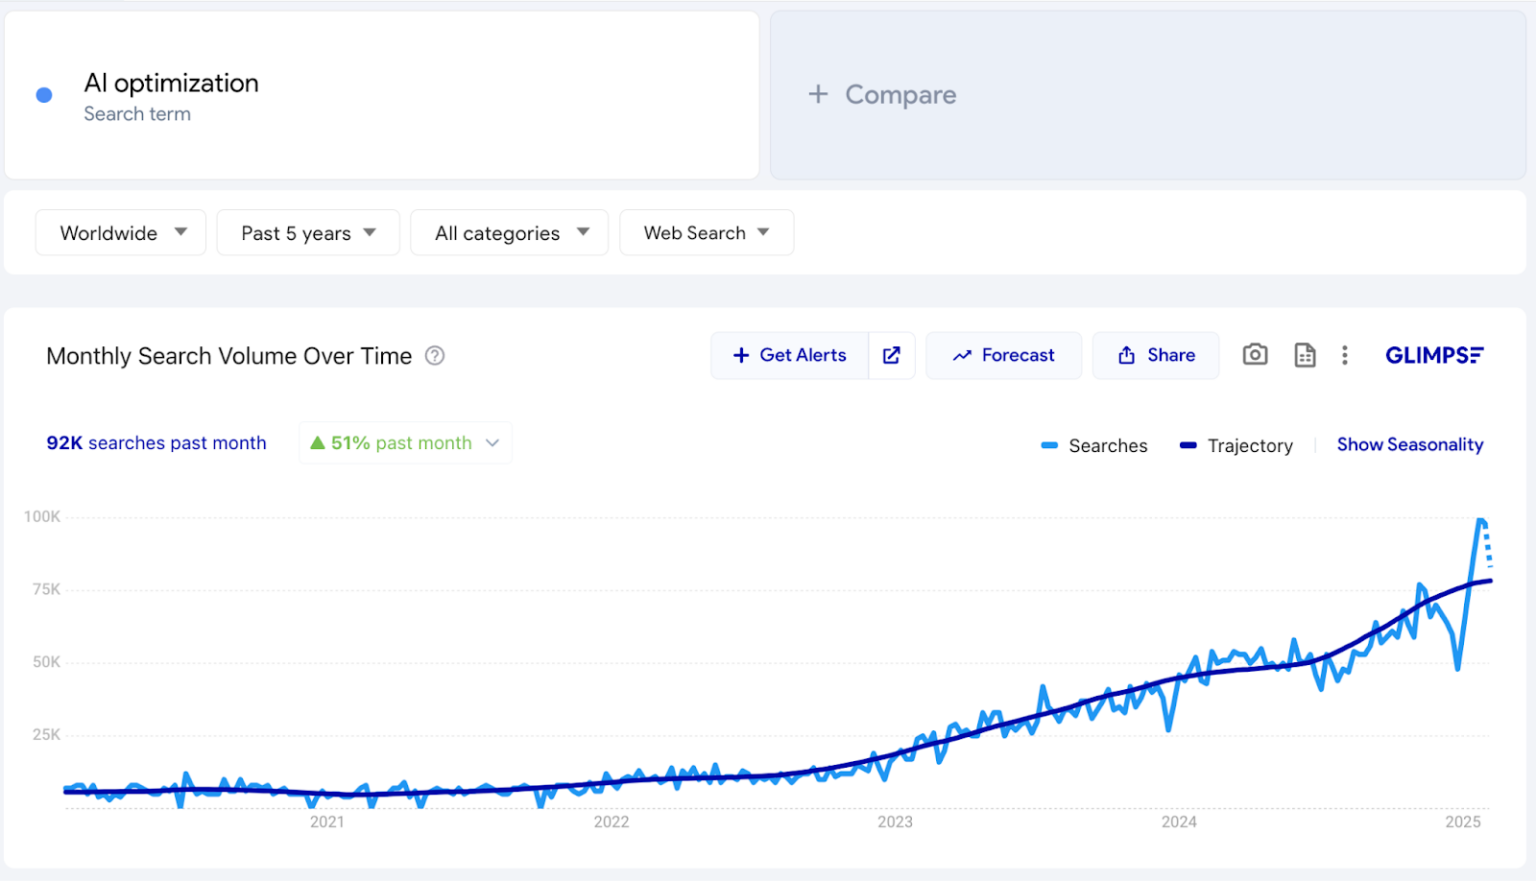Open the external link icon beside Get Alerts

[891, 355]
